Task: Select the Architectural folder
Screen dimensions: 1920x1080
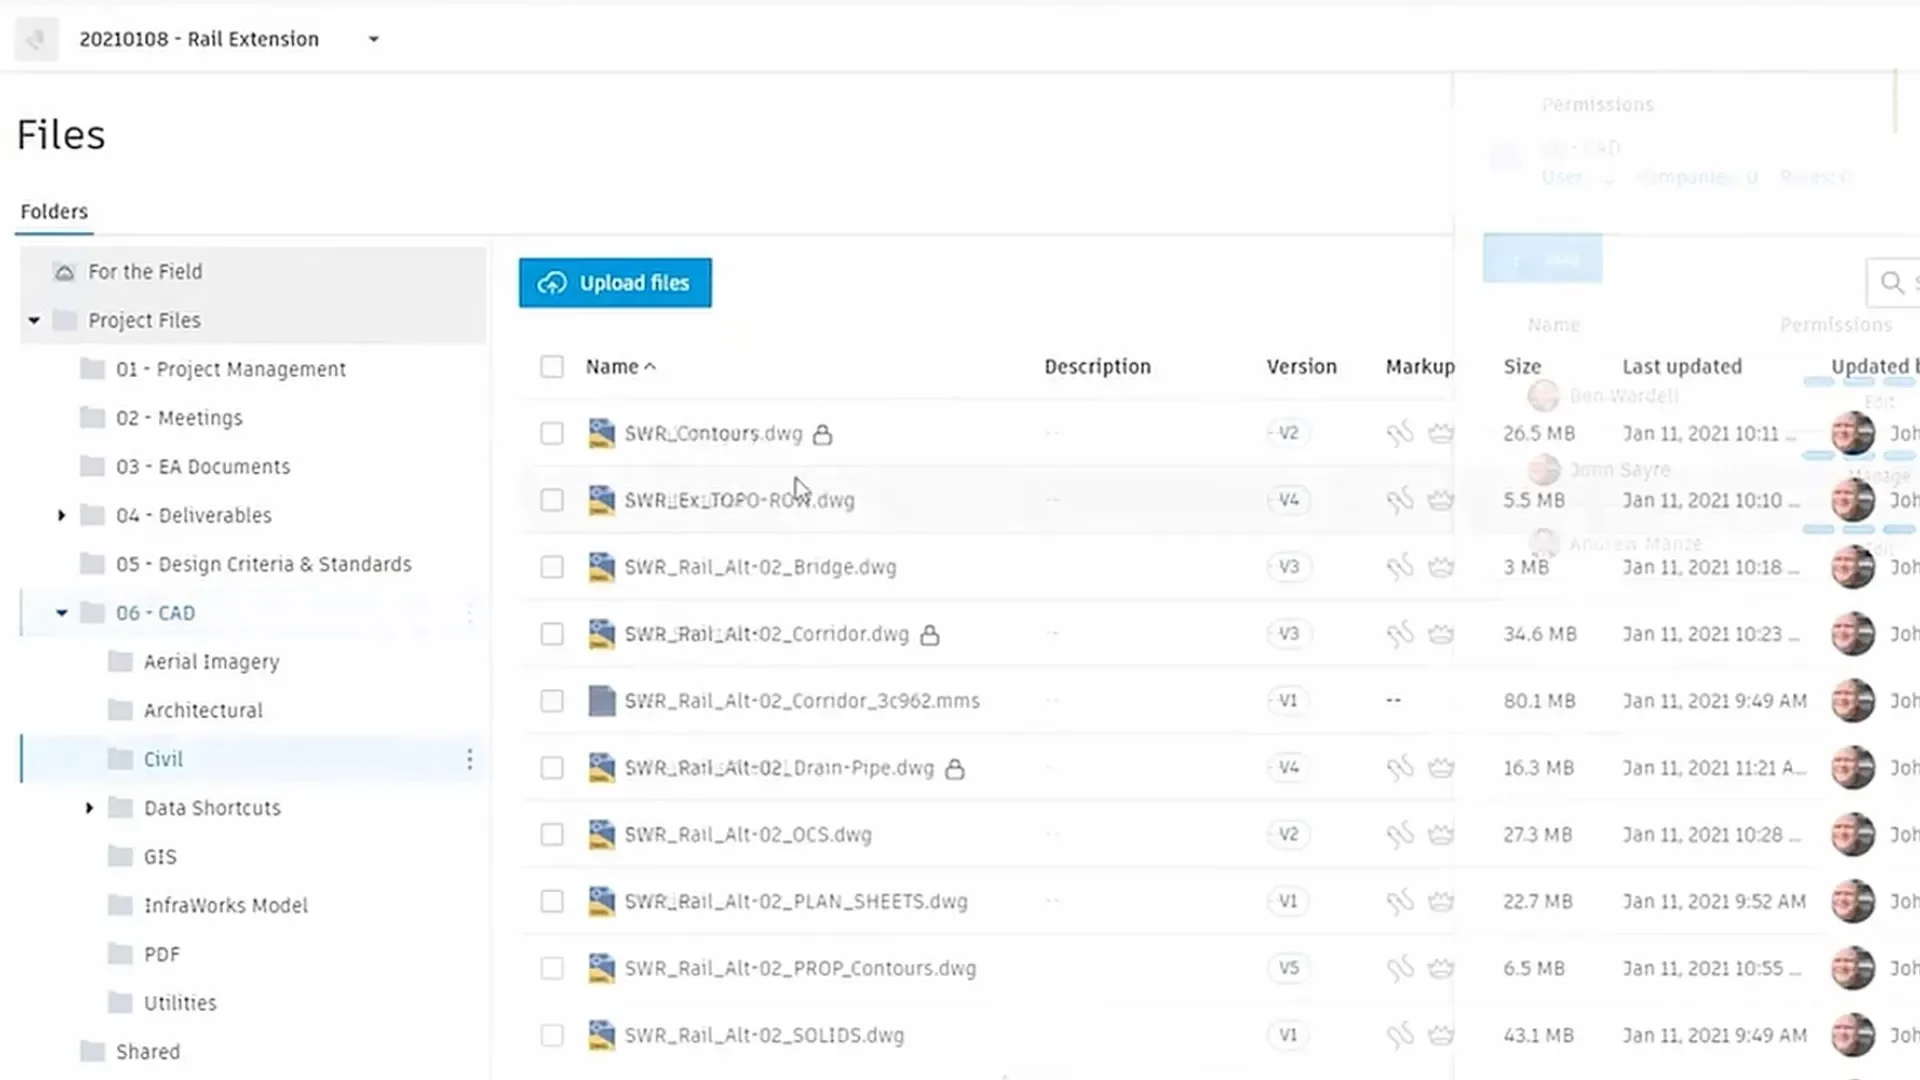Action: point(203,711)
